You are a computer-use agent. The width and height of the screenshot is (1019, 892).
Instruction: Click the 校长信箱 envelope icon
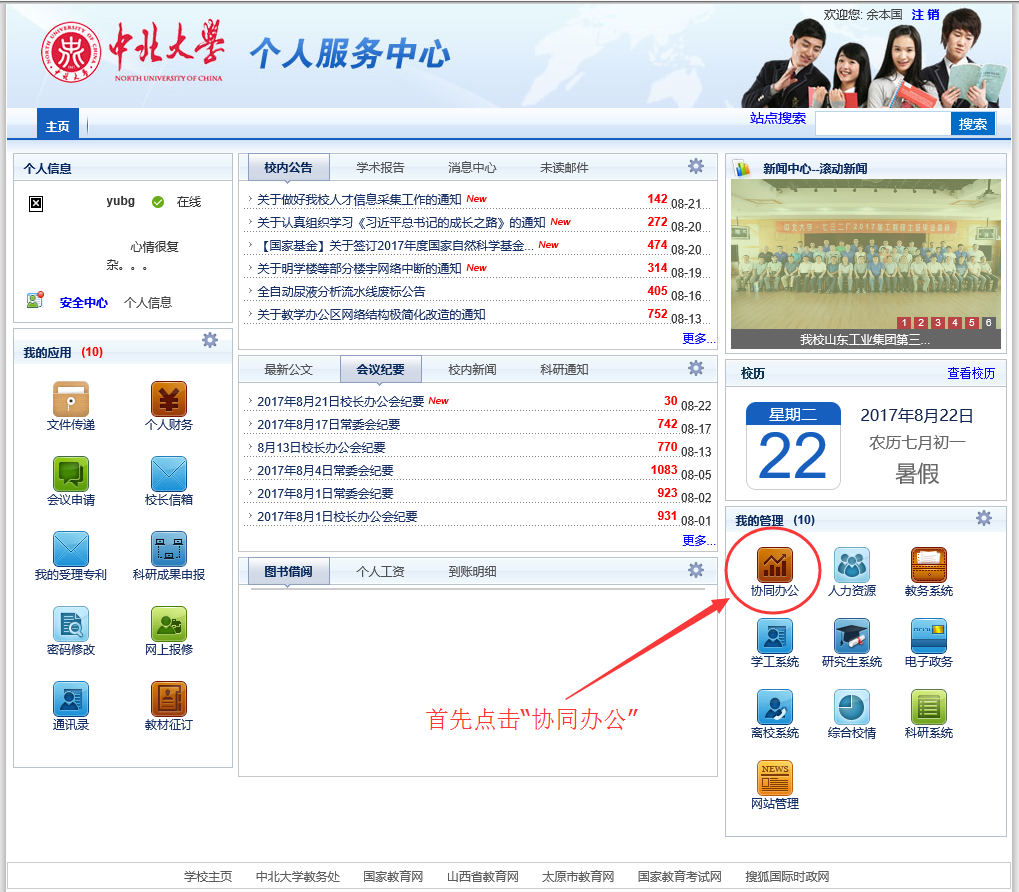pos(169,474)
